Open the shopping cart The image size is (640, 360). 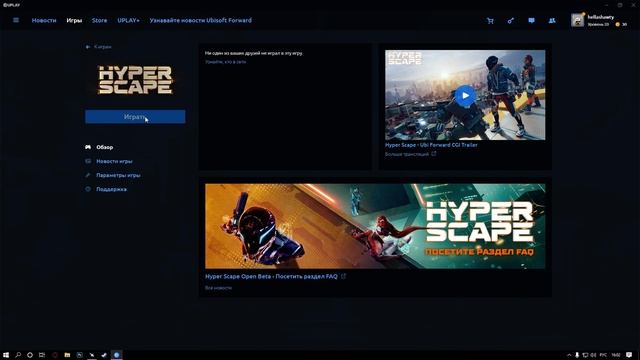490,20
